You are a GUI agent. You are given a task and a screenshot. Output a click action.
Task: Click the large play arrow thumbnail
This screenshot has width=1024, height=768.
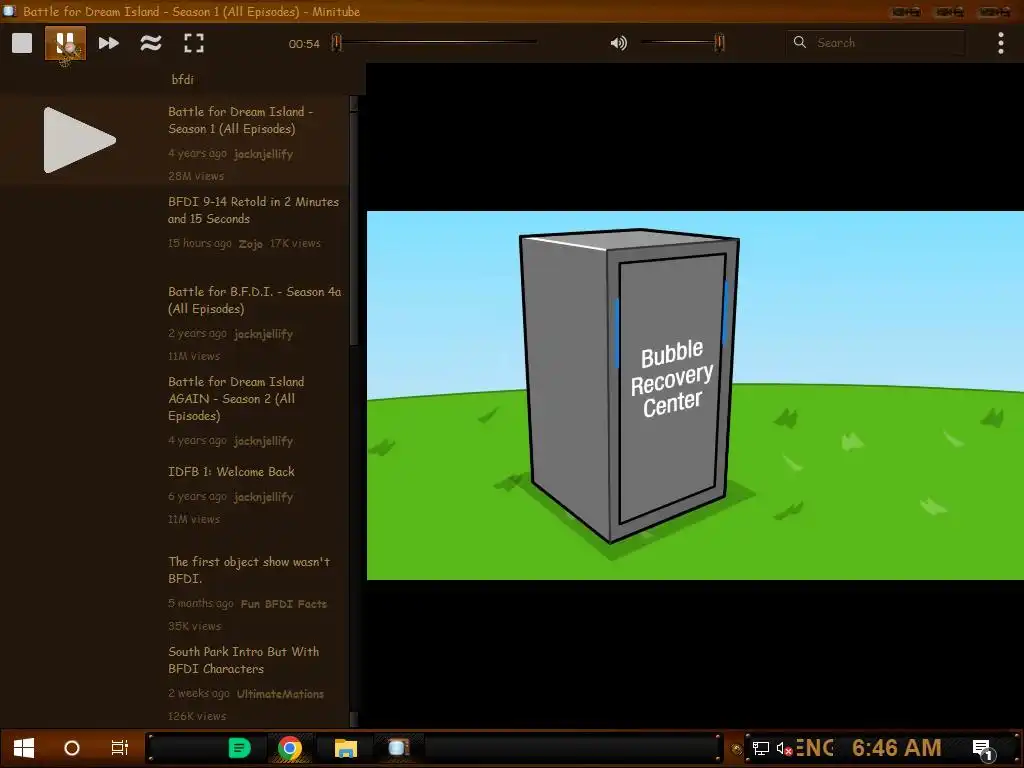[80, 140]
